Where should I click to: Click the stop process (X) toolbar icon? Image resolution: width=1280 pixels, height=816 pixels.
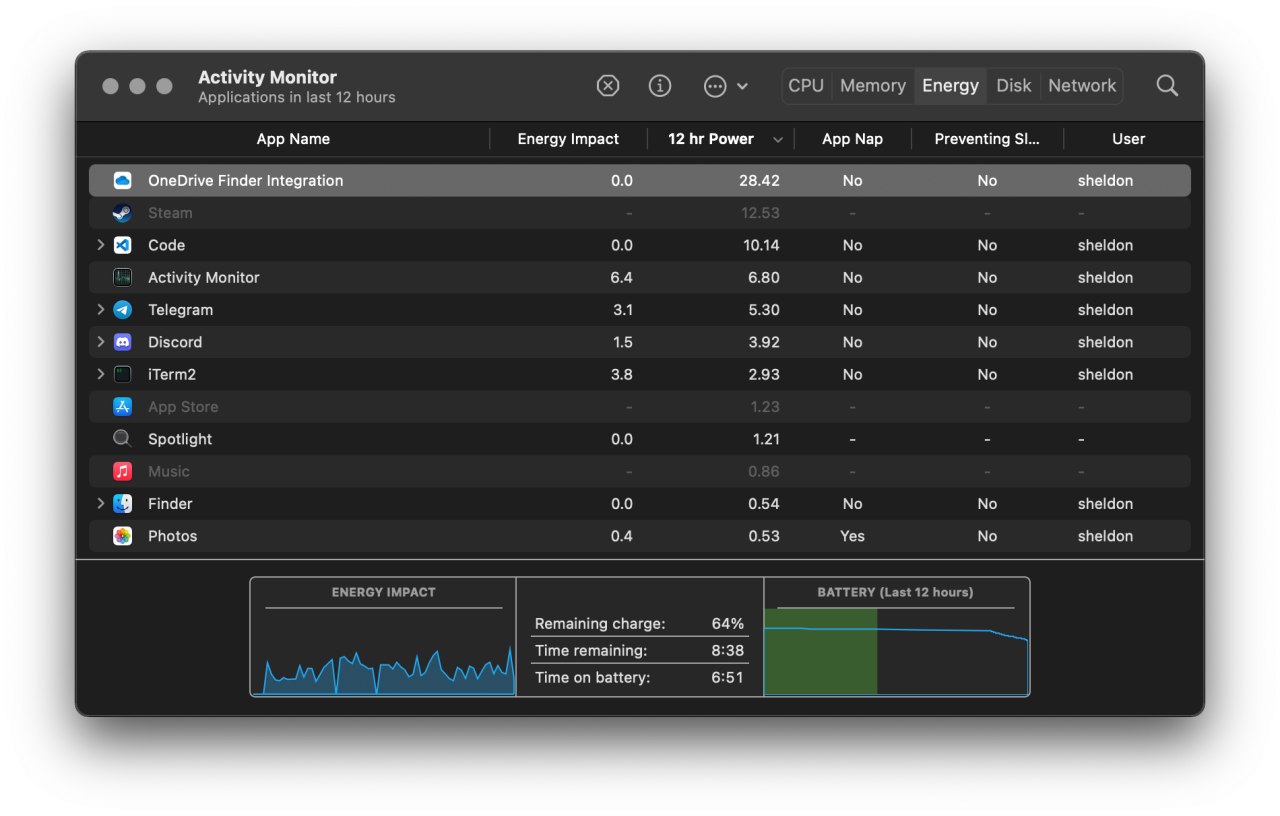click(x=608, y=86)
